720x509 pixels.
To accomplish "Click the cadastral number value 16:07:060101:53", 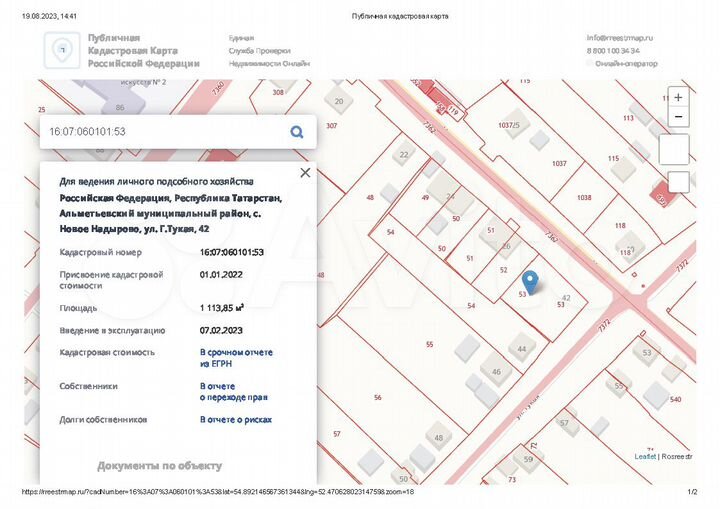I will coord(231,252).
